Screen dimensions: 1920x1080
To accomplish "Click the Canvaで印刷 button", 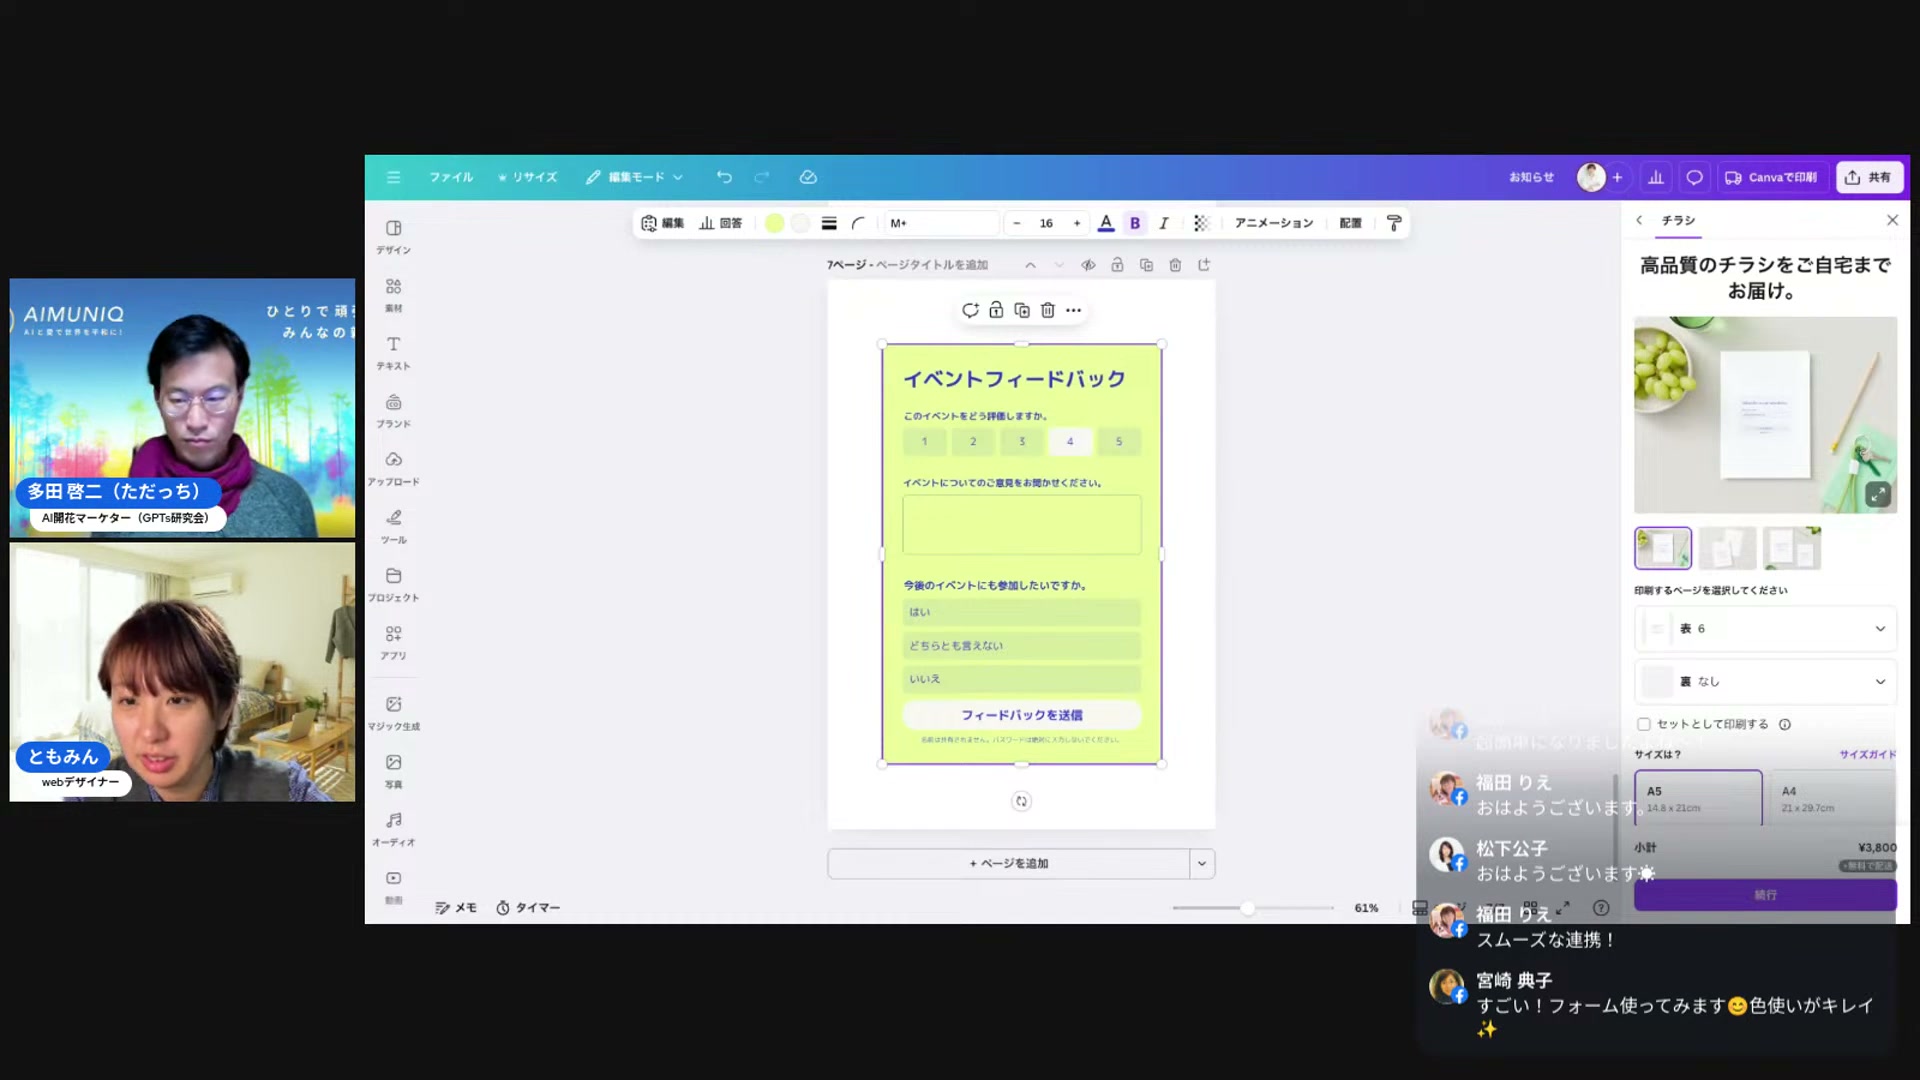I will click(x=1771, y=177).
